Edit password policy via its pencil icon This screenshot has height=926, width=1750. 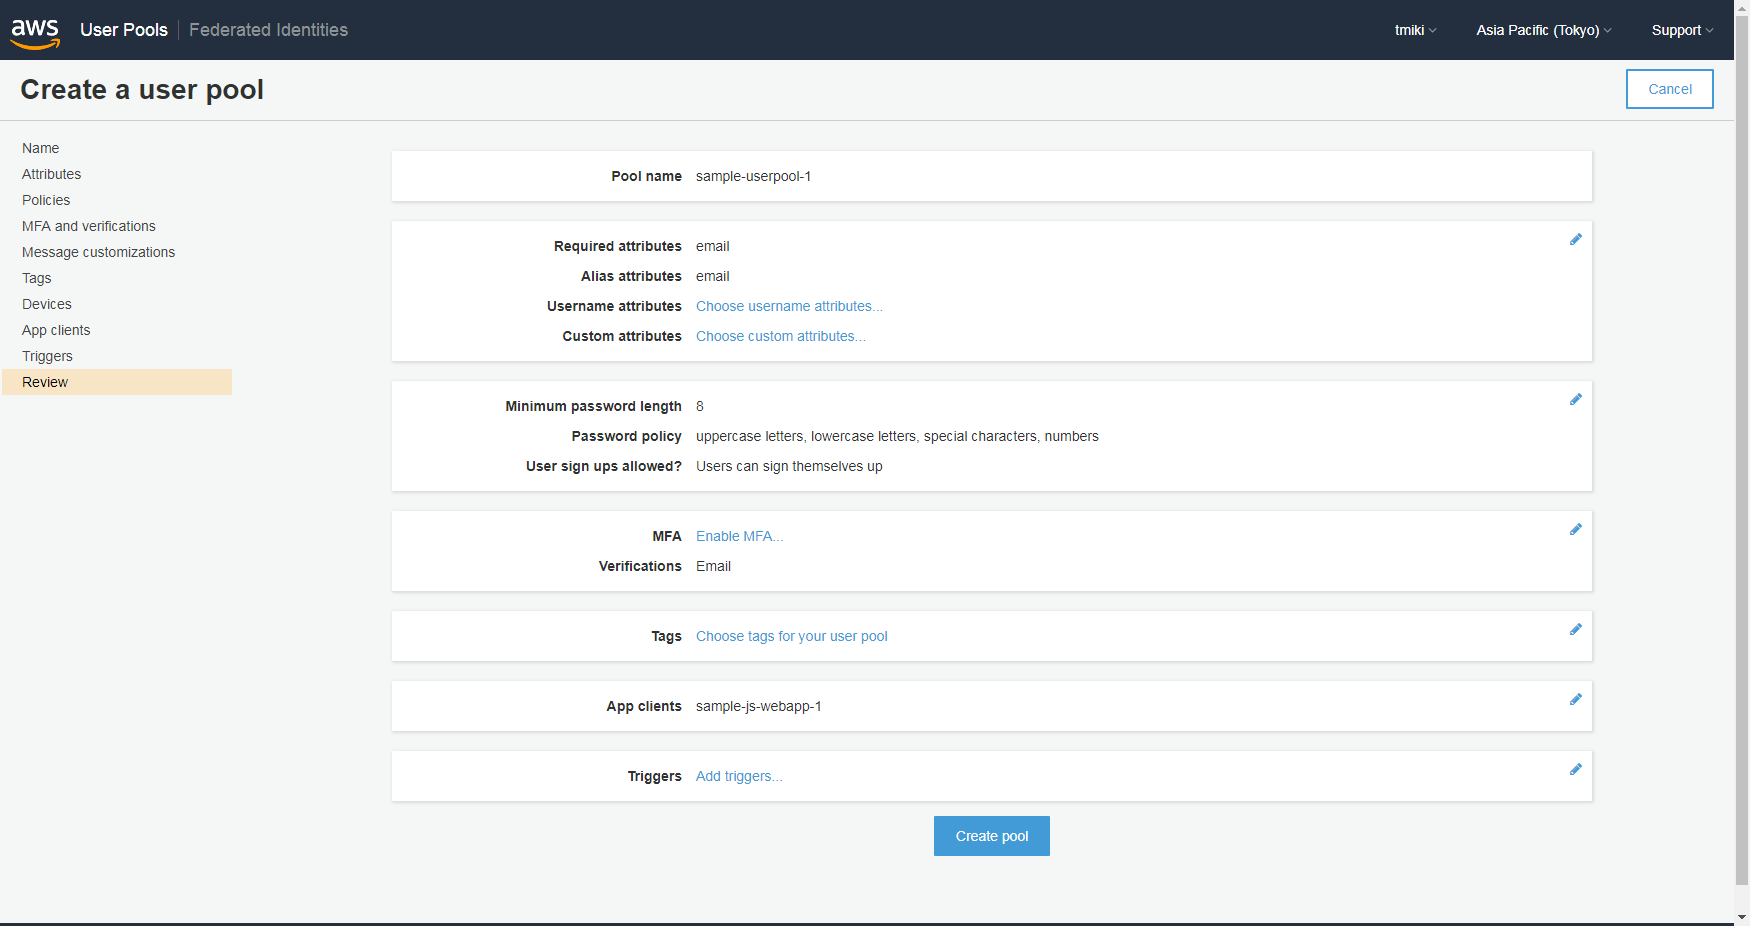(1576, 399)
